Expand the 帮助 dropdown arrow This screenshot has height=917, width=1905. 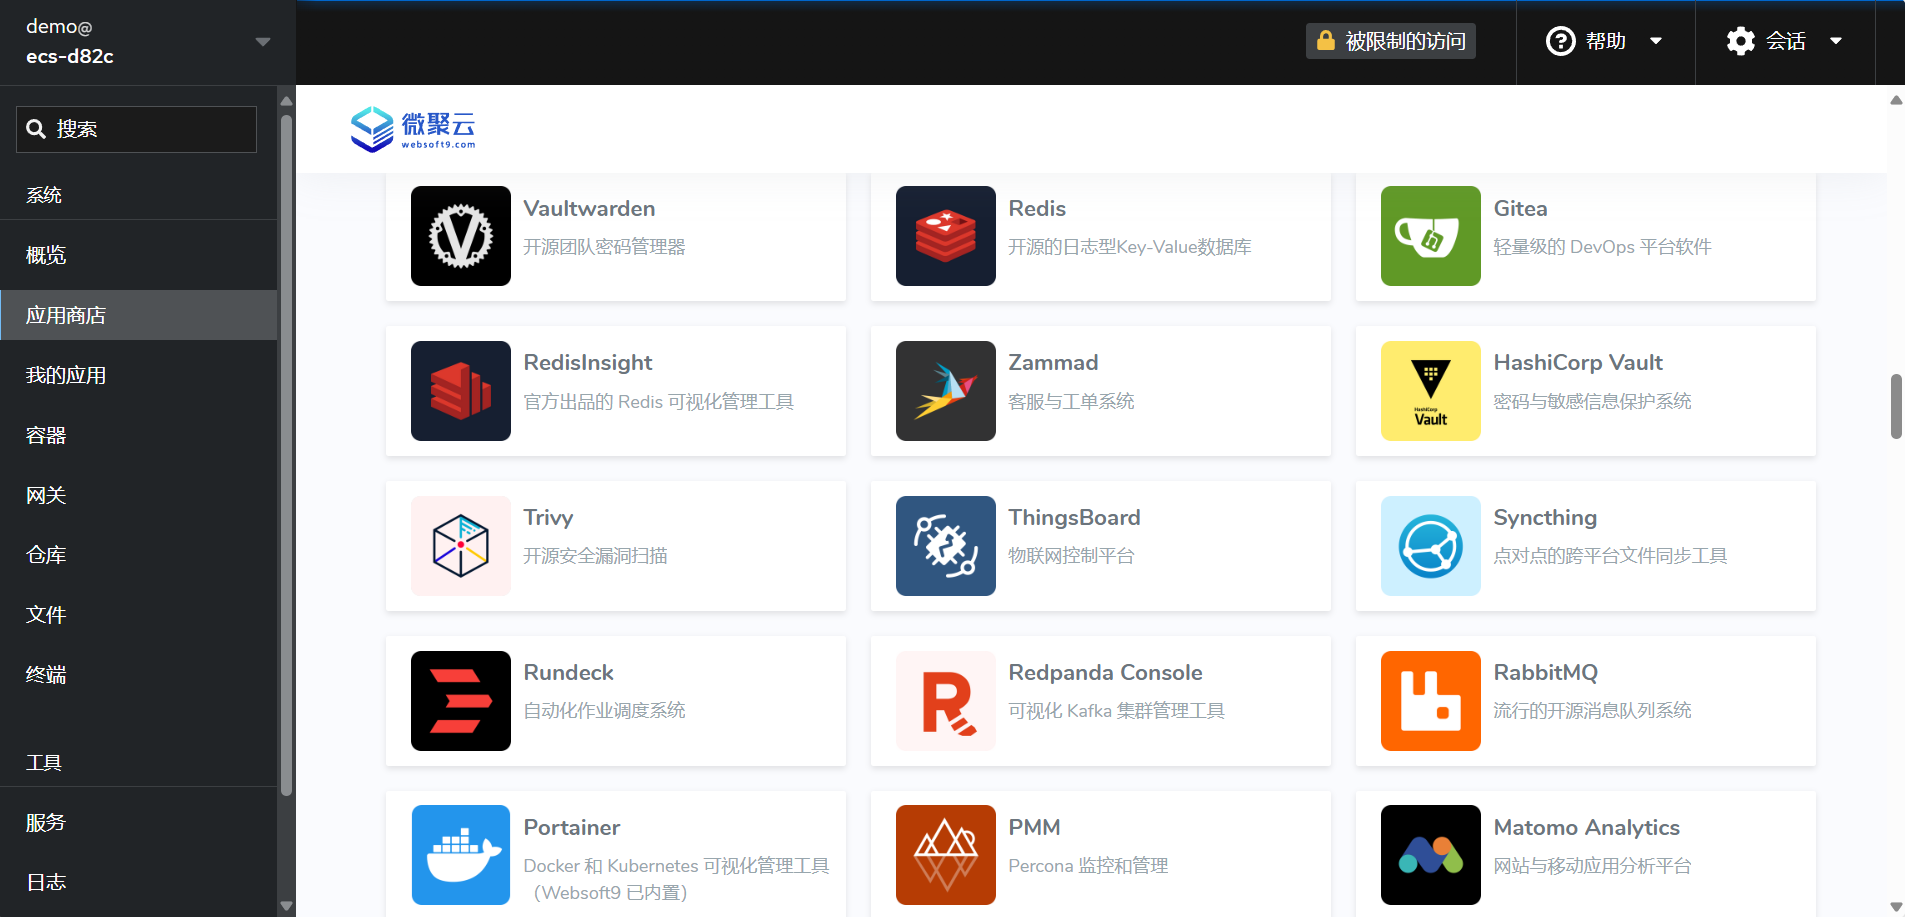pos(1656,41)
